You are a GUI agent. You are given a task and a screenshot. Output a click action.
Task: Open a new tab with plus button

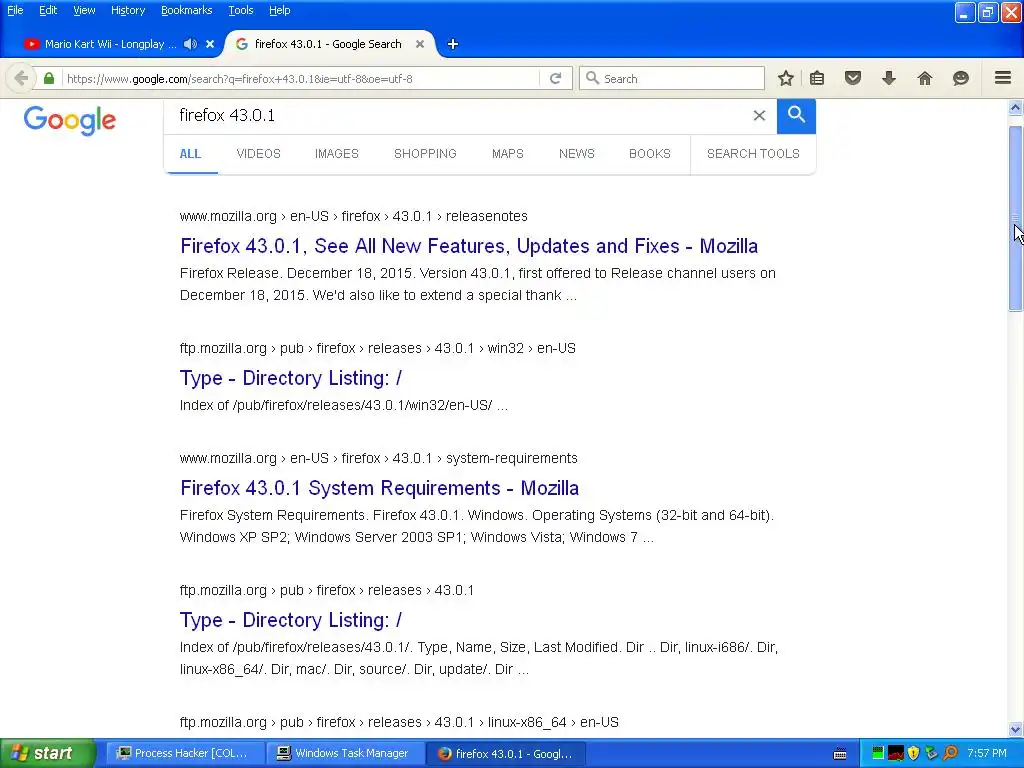[453, 44]
